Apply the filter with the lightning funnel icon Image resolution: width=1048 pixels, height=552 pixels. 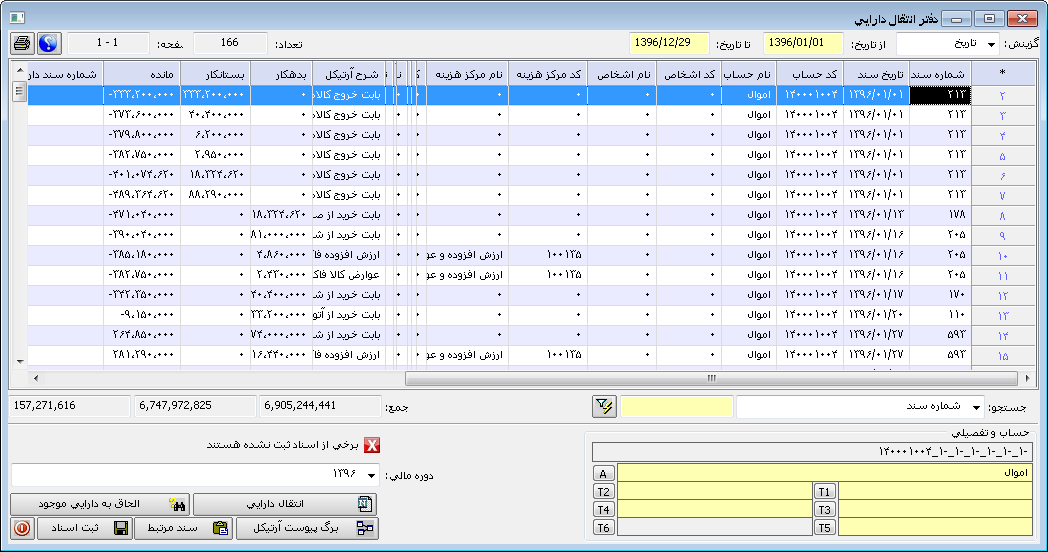(604, 406)
